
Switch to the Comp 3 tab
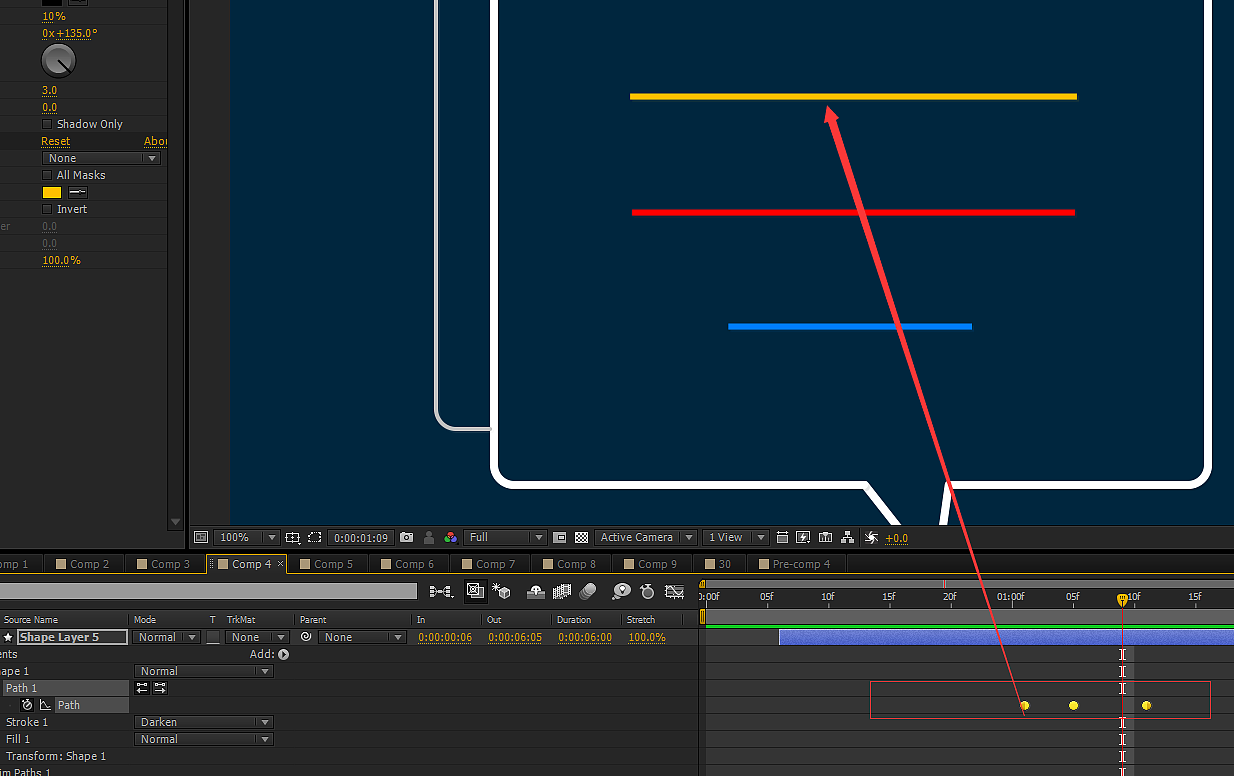[163, 564]
